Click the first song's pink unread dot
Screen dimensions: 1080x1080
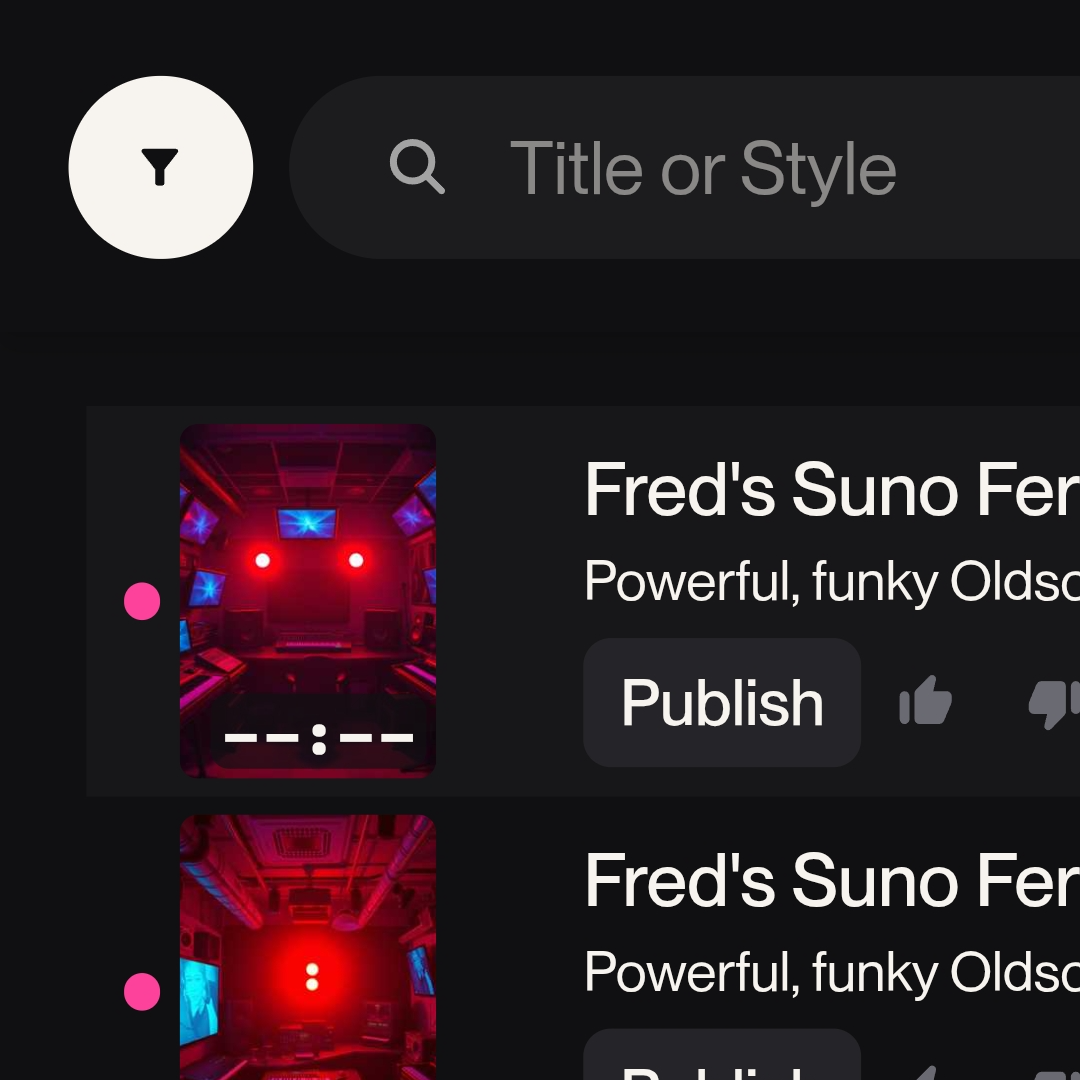[142, 602]
